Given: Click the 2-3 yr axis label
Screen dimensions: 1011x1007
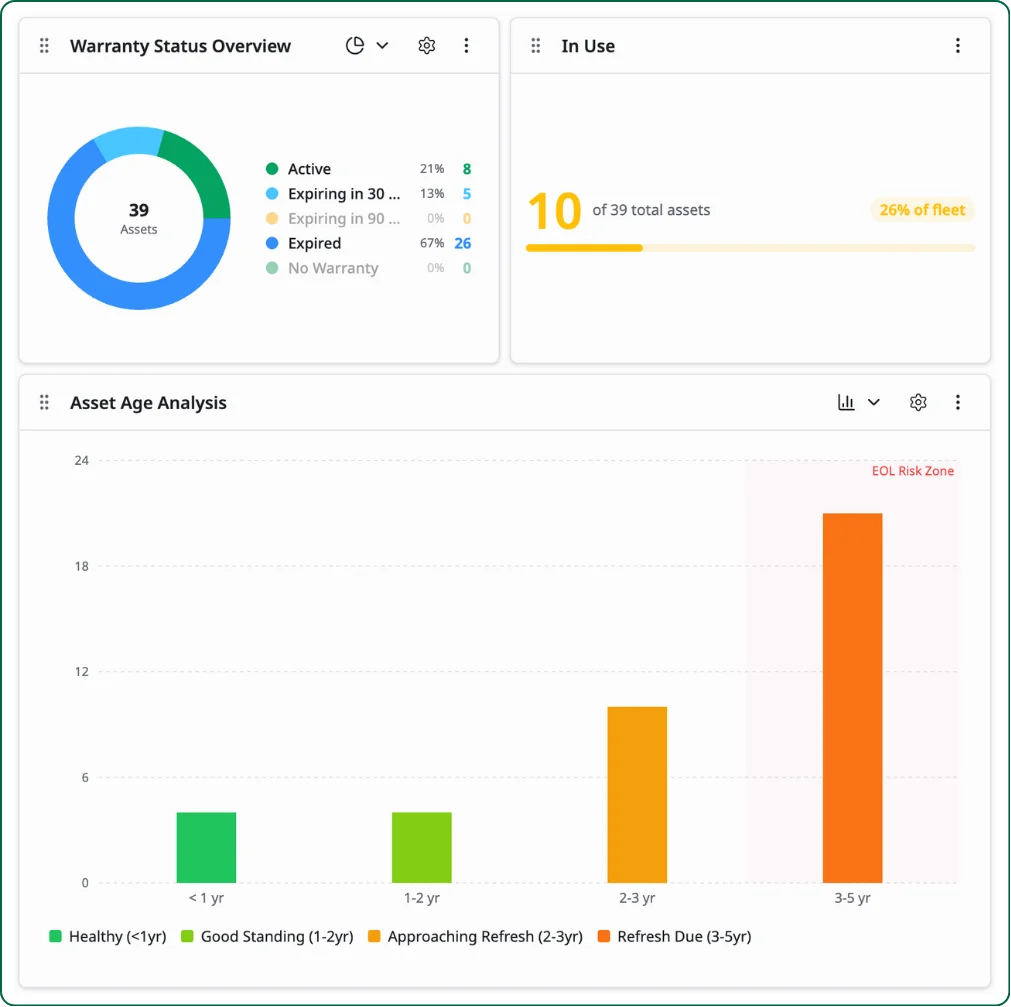Looking at the screenshot, I should (x=637, y=897).
